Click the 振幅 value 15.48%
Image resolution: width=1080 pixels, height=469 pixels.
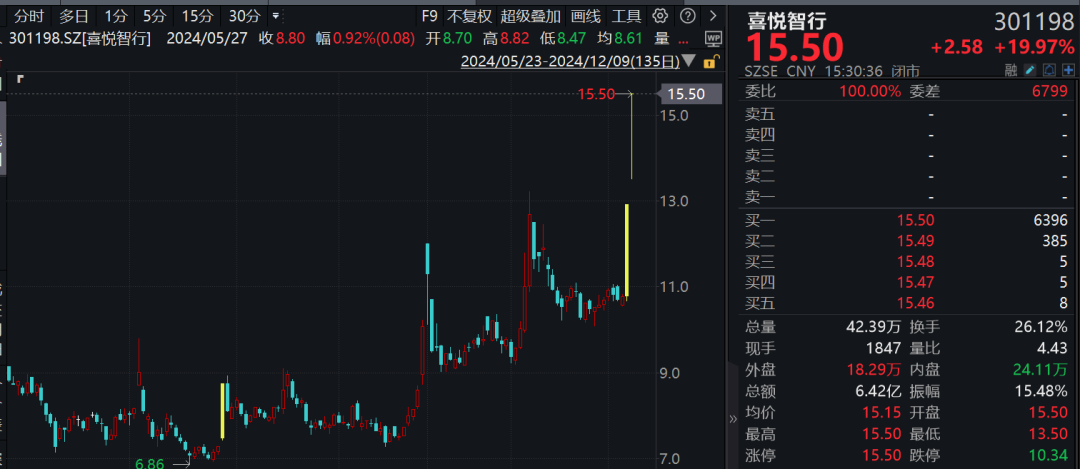1043,392
